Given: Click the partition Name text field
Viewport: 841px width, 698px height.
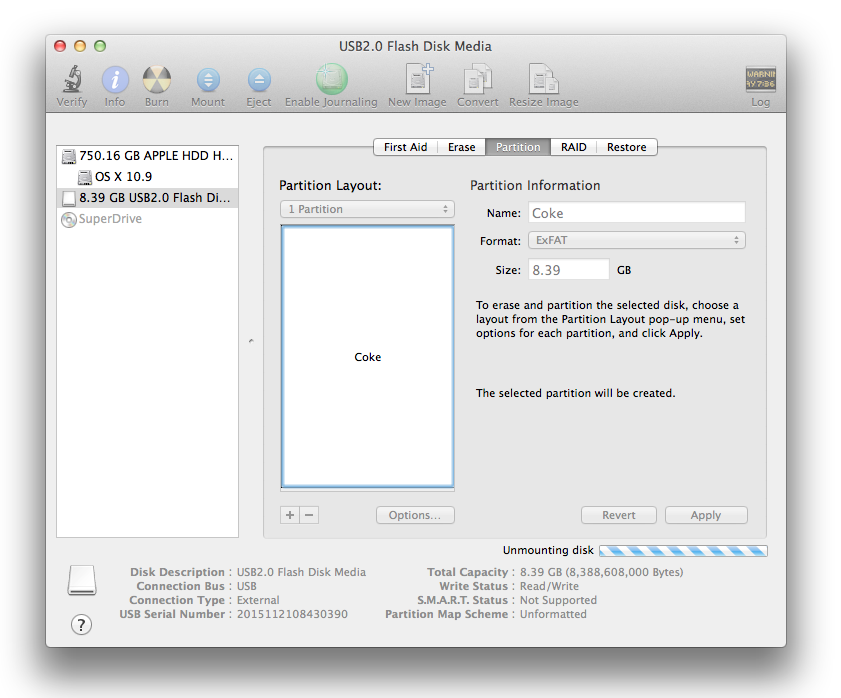Looking at the screenshot, I should [636, 213].
